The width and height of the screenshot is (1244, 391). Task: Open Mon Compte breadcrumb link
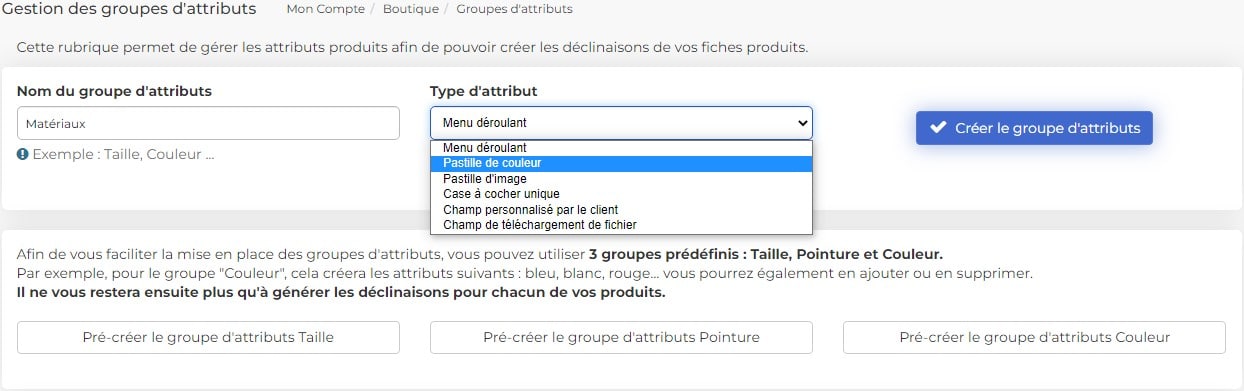click(x=324, y=9)
